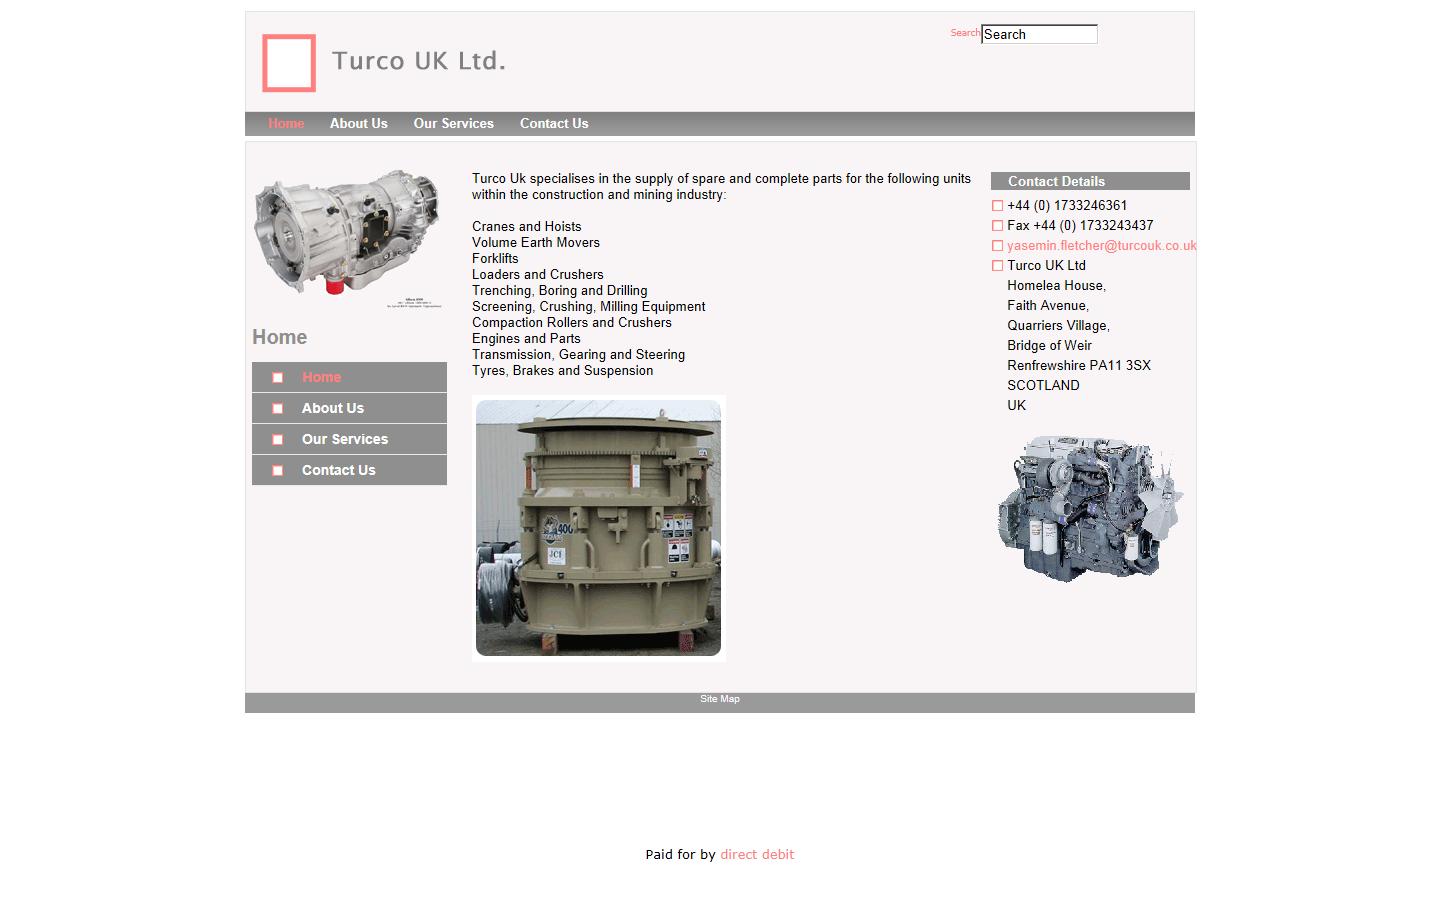Open the Home tab in top navigation
Viewport: 1440px width, 900px height.
286,123
